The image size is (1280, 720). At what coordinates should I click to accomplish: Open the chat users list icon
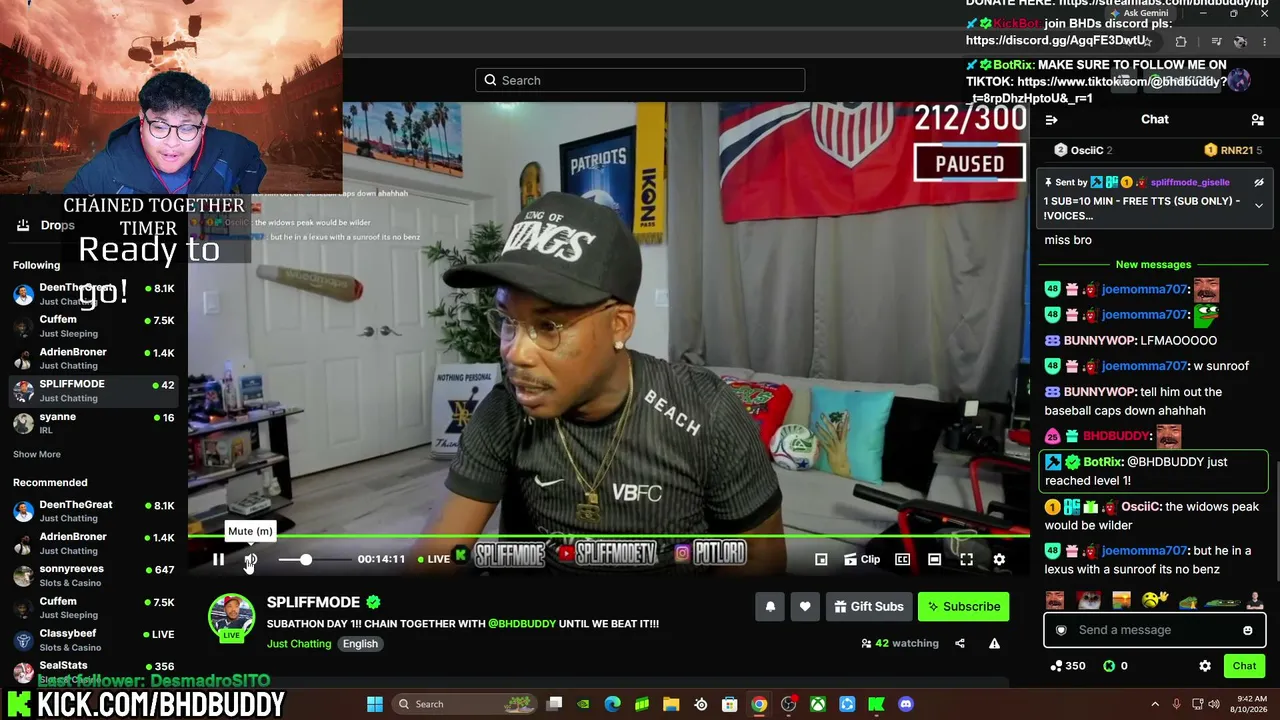coord(1257,120)
